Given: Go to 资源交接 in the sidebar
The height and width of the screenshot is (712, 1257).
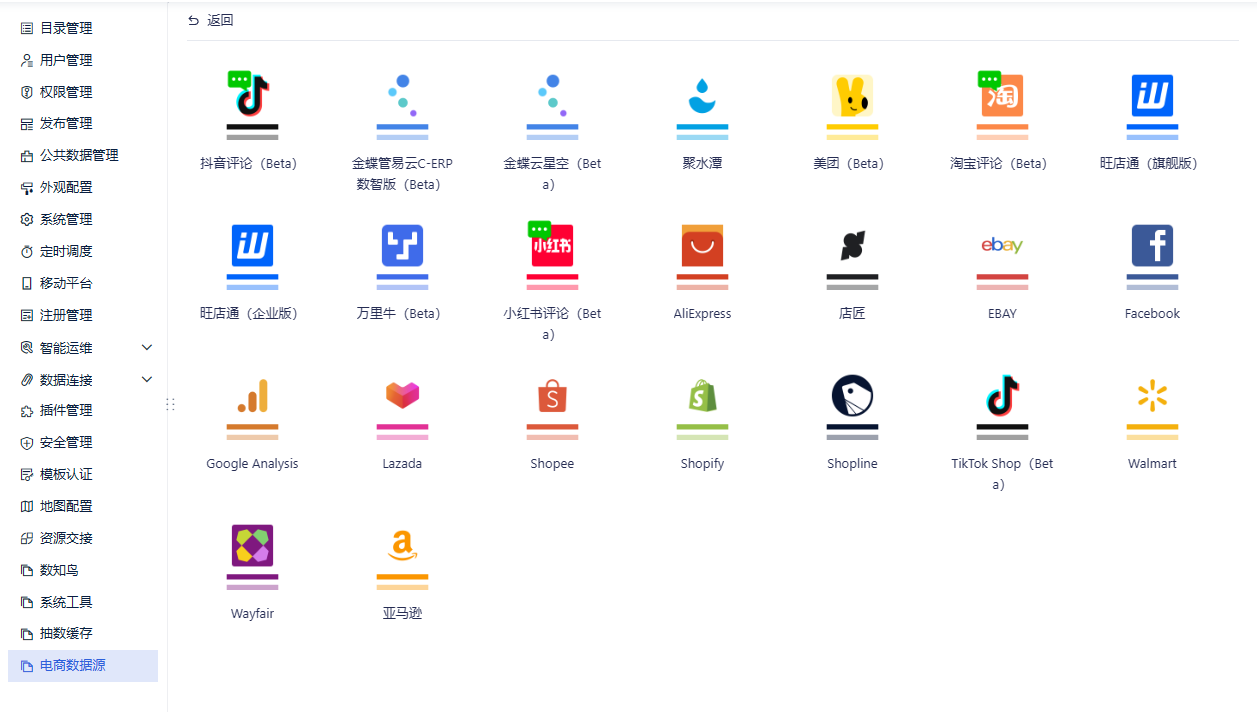Looking at the screenshot, I should (83, 538).
